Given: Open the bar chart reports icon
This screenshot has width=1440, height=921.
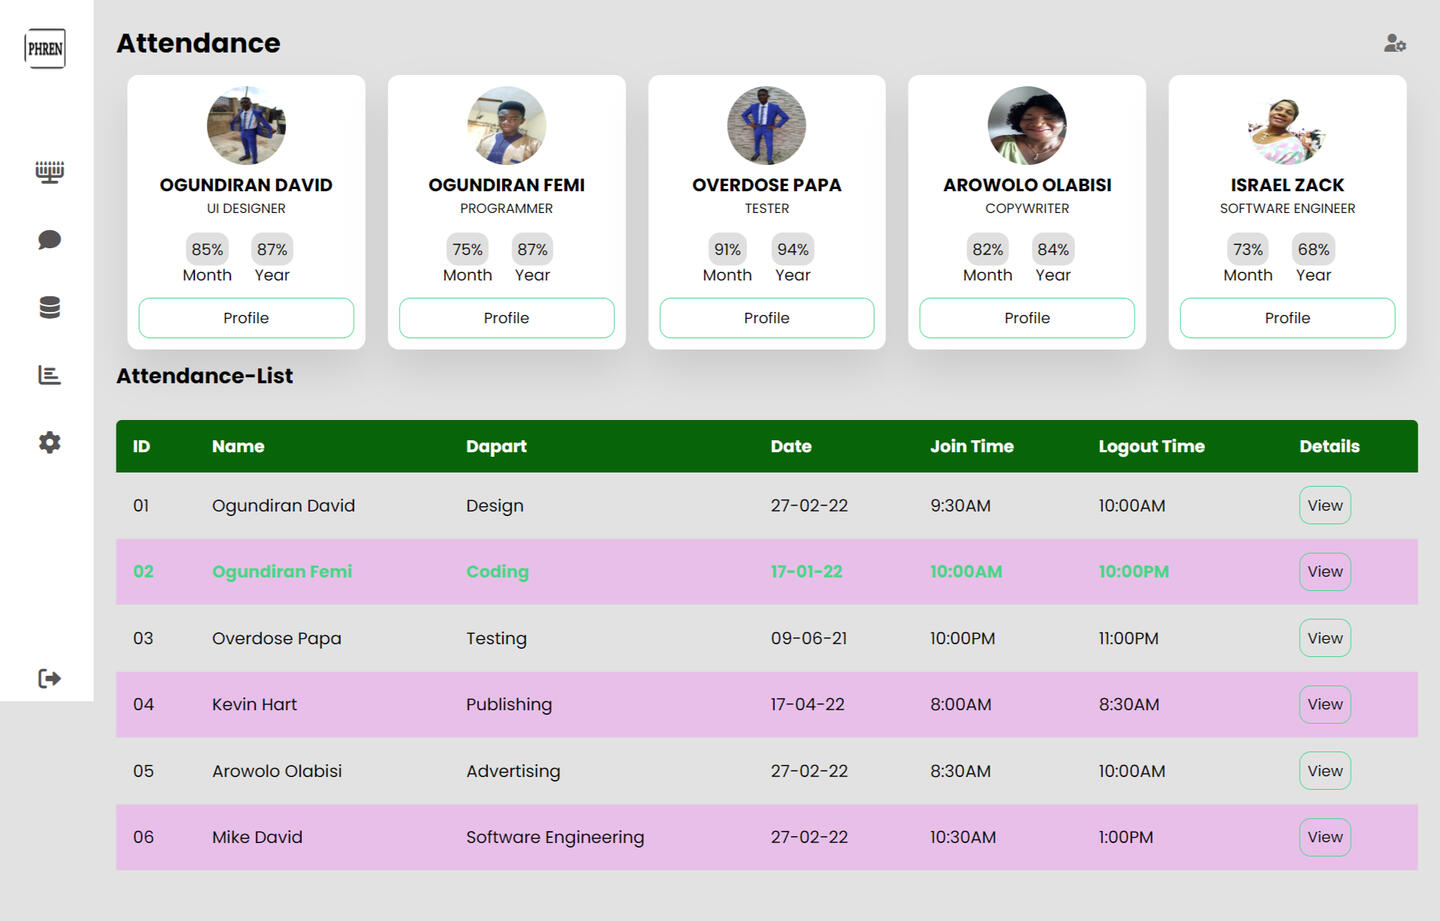Looking at the screenshot, I should click(49, 375).
